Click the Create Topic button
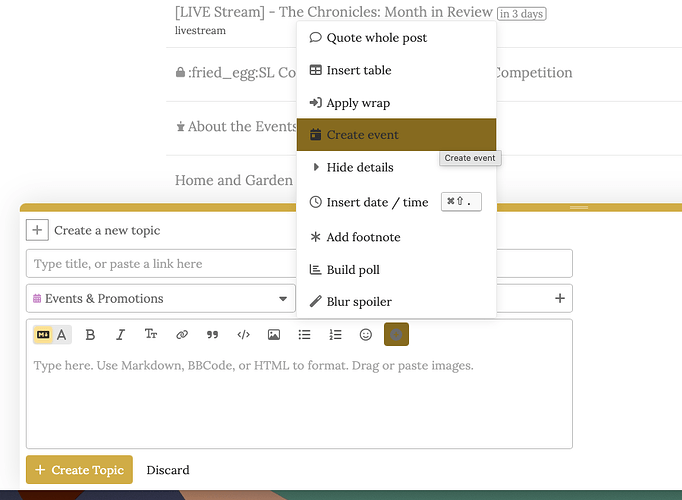 (x=79, y=470)
